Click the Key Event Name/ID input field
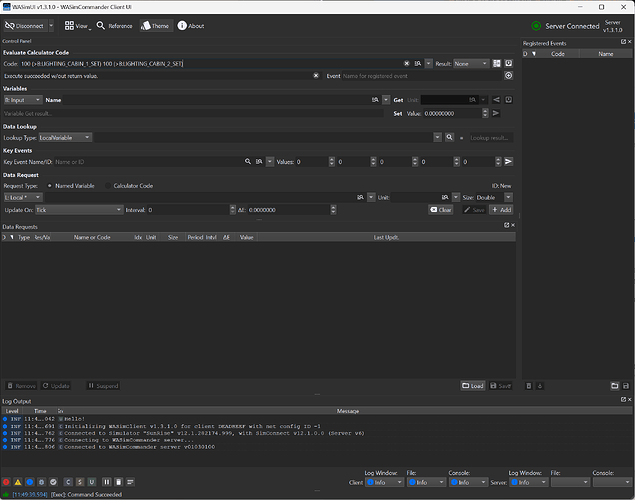 [x=148, y=162]
